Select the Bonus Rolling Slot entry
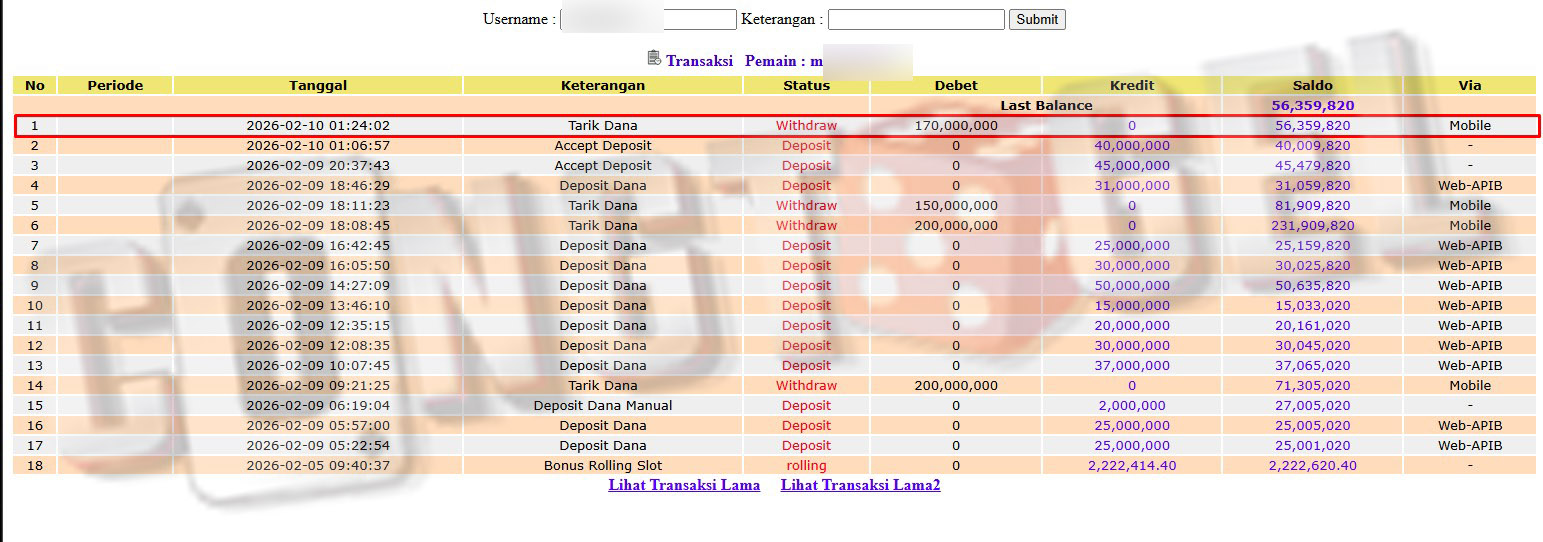This screenshot has height=542, width=1543. [x=602, y=465]
